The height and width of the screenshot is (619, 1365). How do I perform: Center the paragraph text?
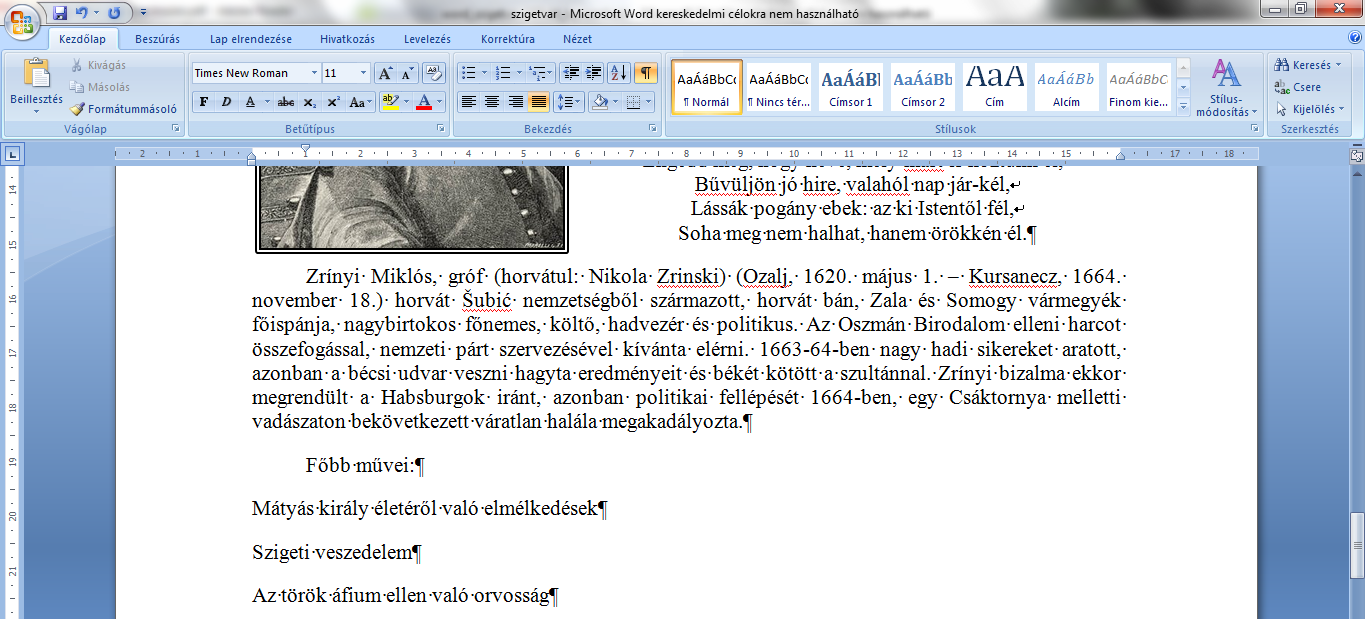point(492,102)
